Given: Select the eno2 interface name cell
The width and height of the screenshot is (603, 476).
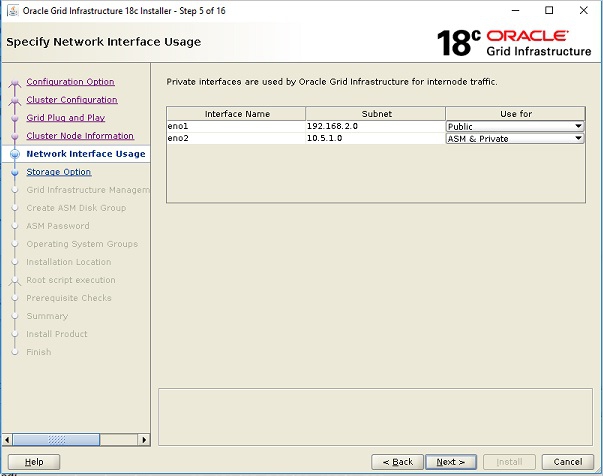Looking at the screenshot, I should coord(236,138).
